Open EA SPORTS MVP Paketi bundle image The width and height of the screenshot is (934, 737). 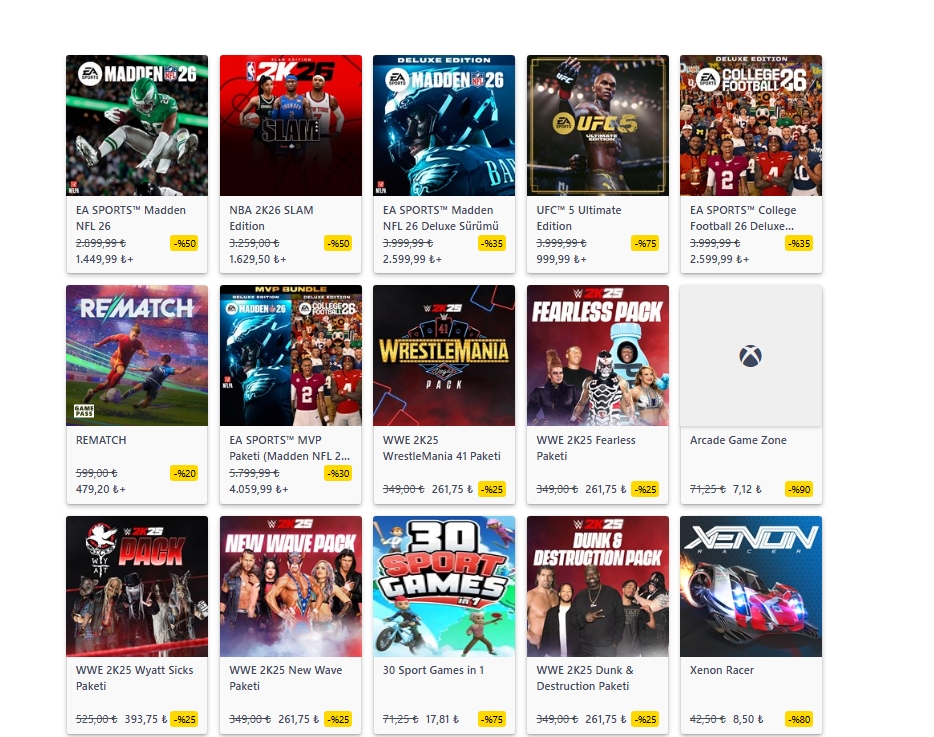tap(291, 356)
